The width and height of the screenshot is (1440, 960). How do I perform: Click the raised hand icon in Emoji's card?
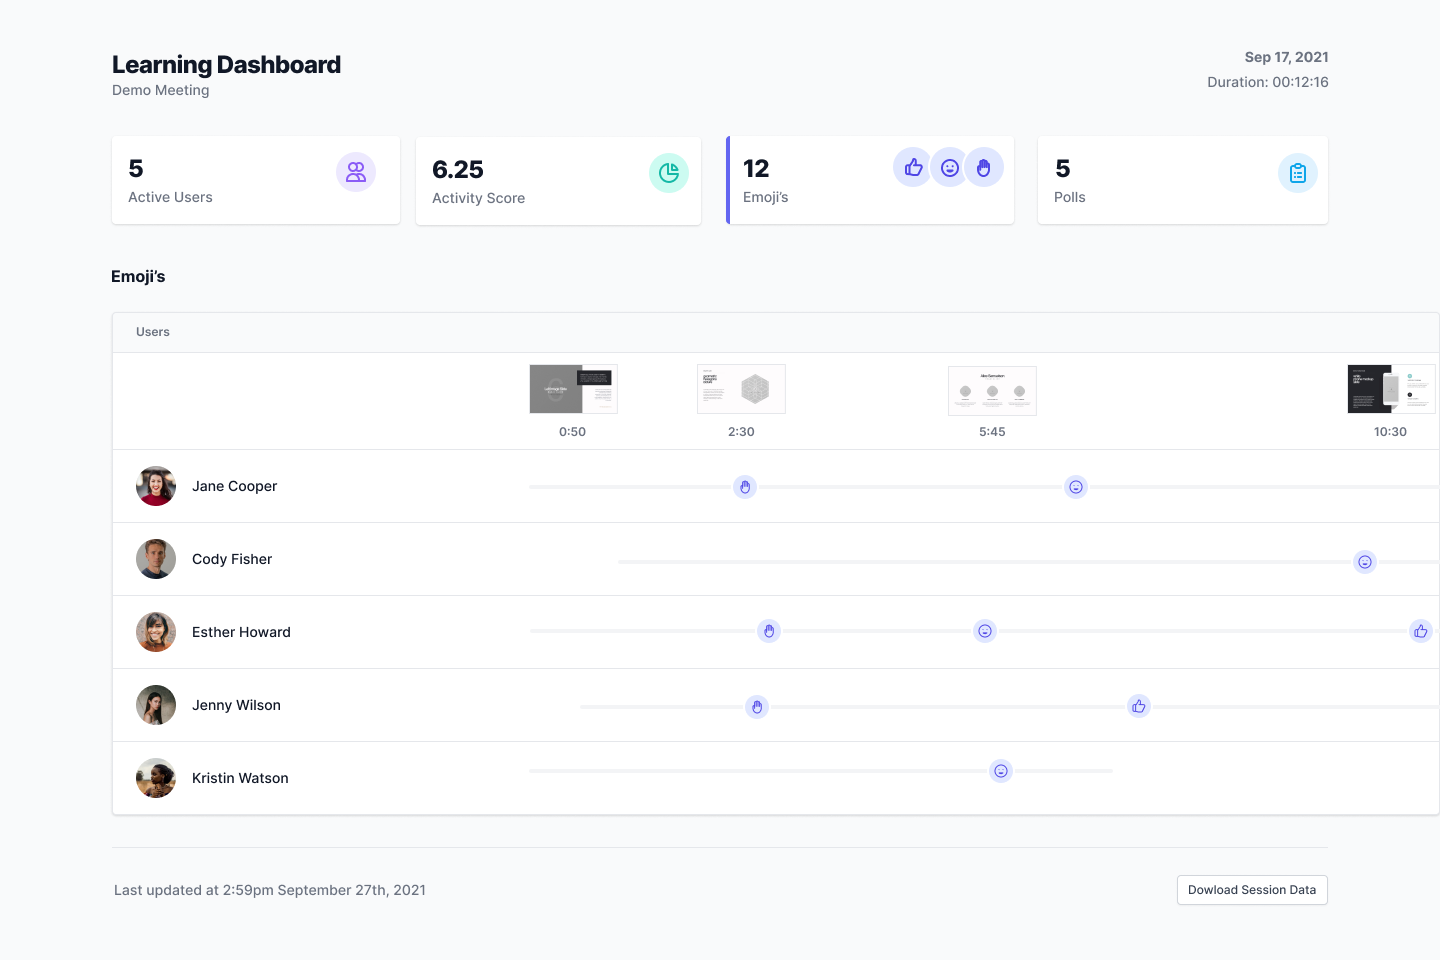point(984,167)
